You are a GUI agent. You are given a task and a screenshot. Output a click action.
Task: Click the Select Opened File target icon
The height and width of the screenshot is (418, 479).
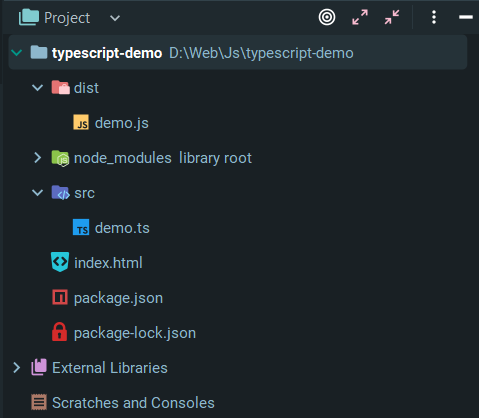[x=327, y=17]
